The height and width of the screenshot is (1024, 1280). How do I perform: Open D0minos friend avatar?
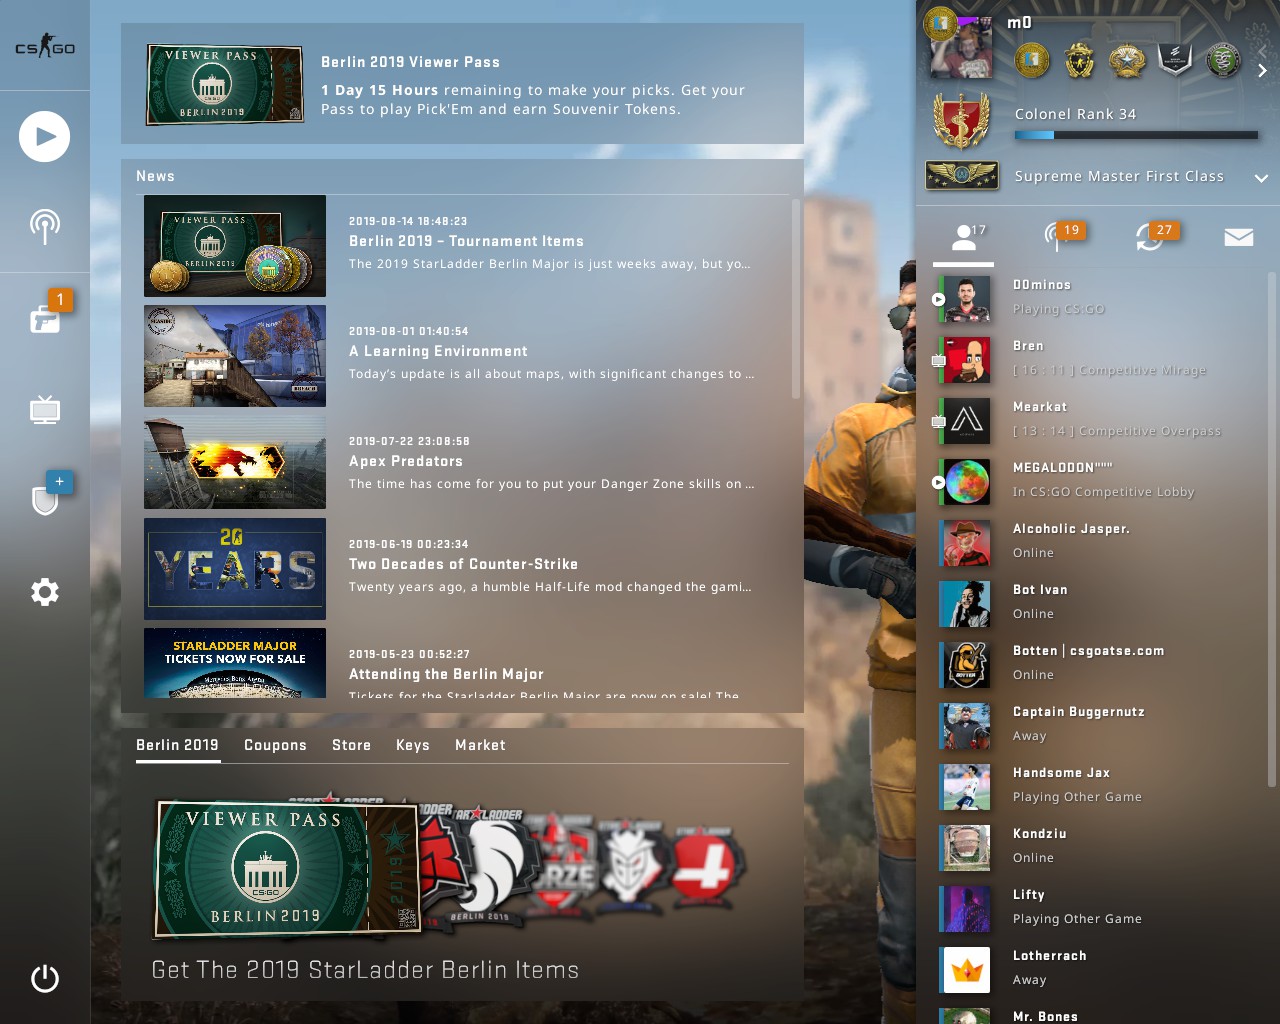click(967, 298)
